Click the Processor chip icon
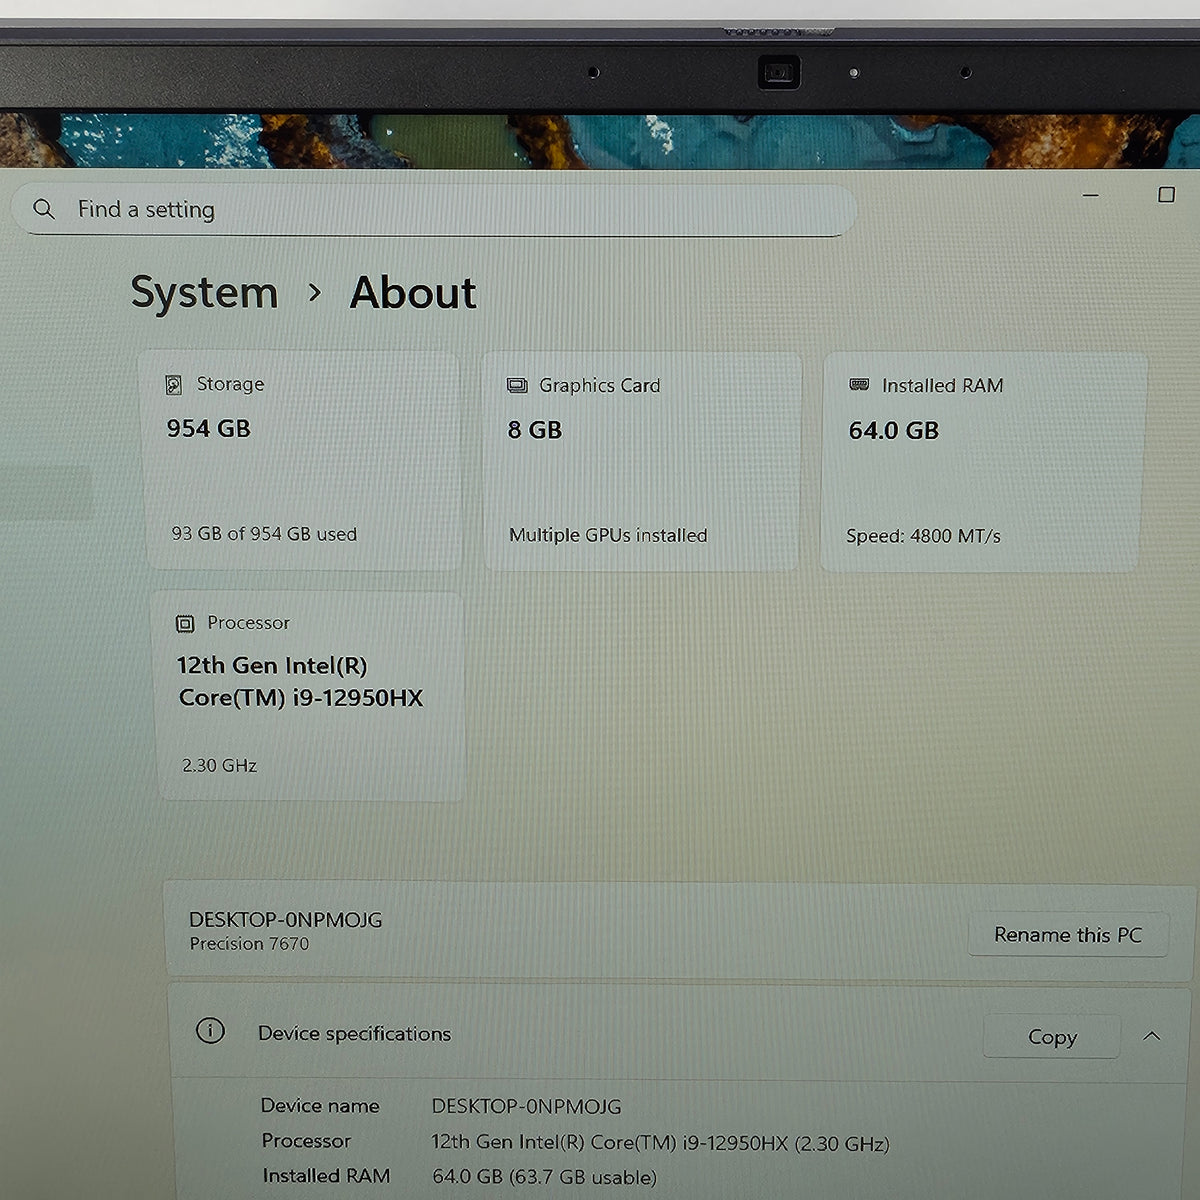The image size is (1200, 1200). [x=185, y=624]
